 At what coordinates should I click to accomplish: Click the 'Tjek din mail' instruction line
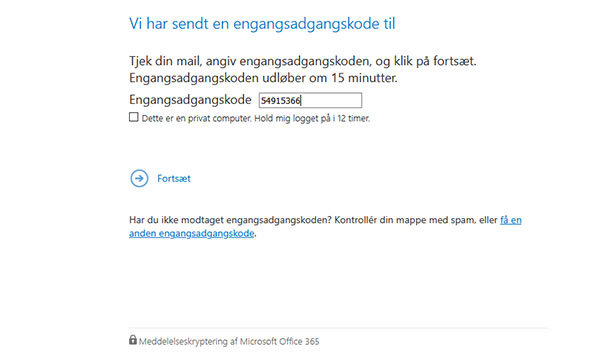[x=303, y=61]
